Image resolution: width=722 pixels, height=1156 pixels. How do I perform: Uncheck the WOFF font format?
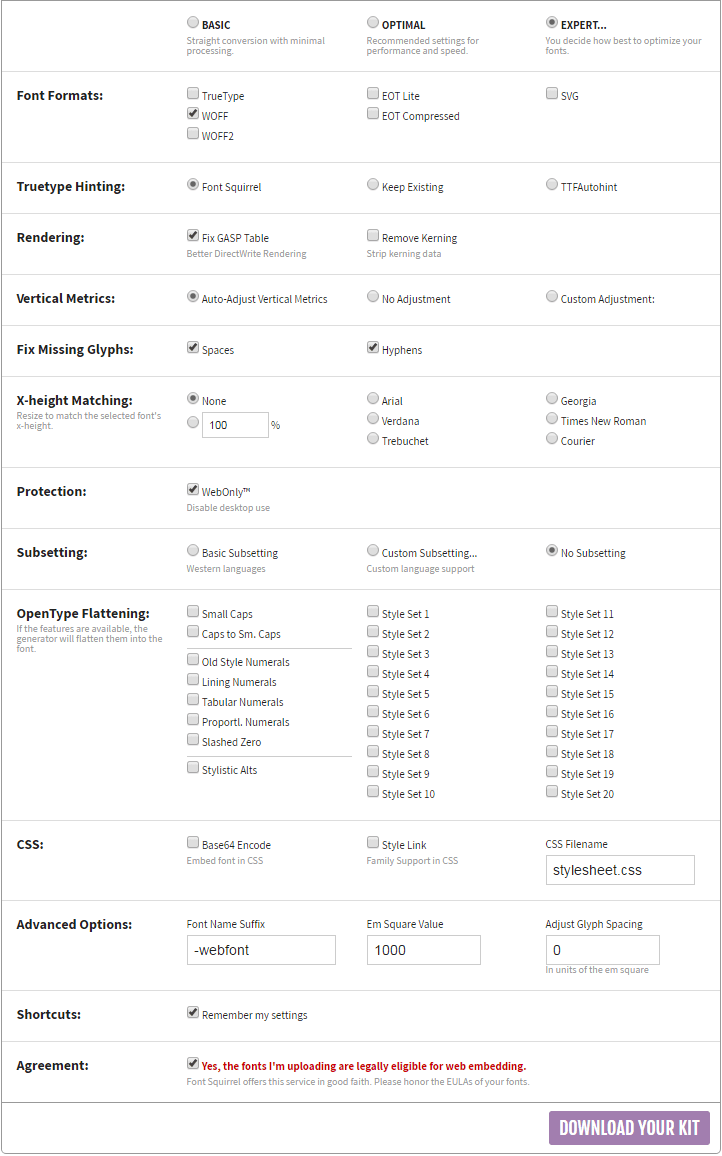[x=192, y=114]
